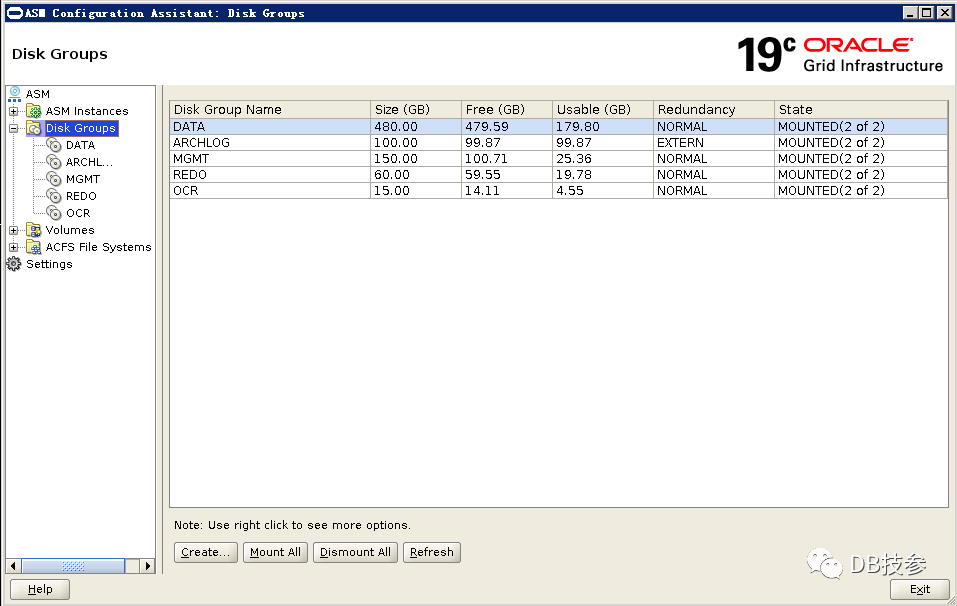
Task: Sort by State column header
Action: tap(861, 110)
